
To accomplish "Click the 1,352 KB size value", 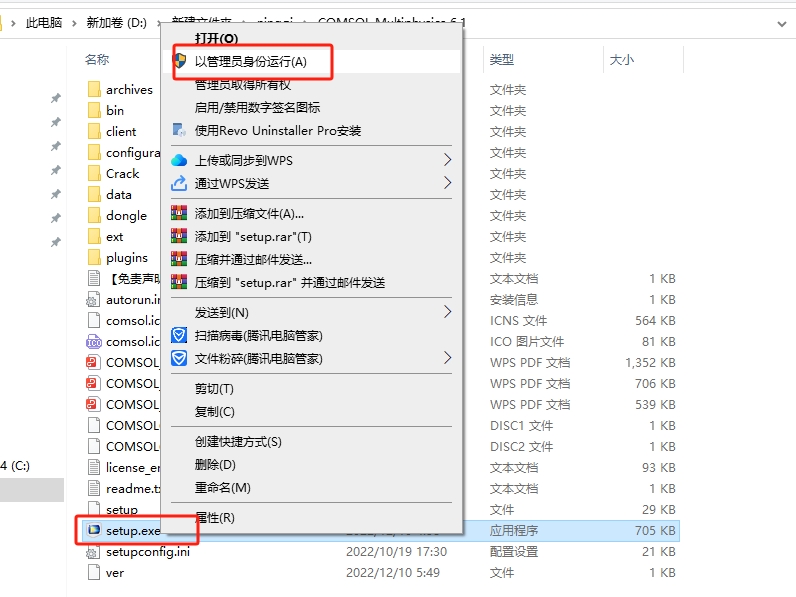I will [650, 362].
